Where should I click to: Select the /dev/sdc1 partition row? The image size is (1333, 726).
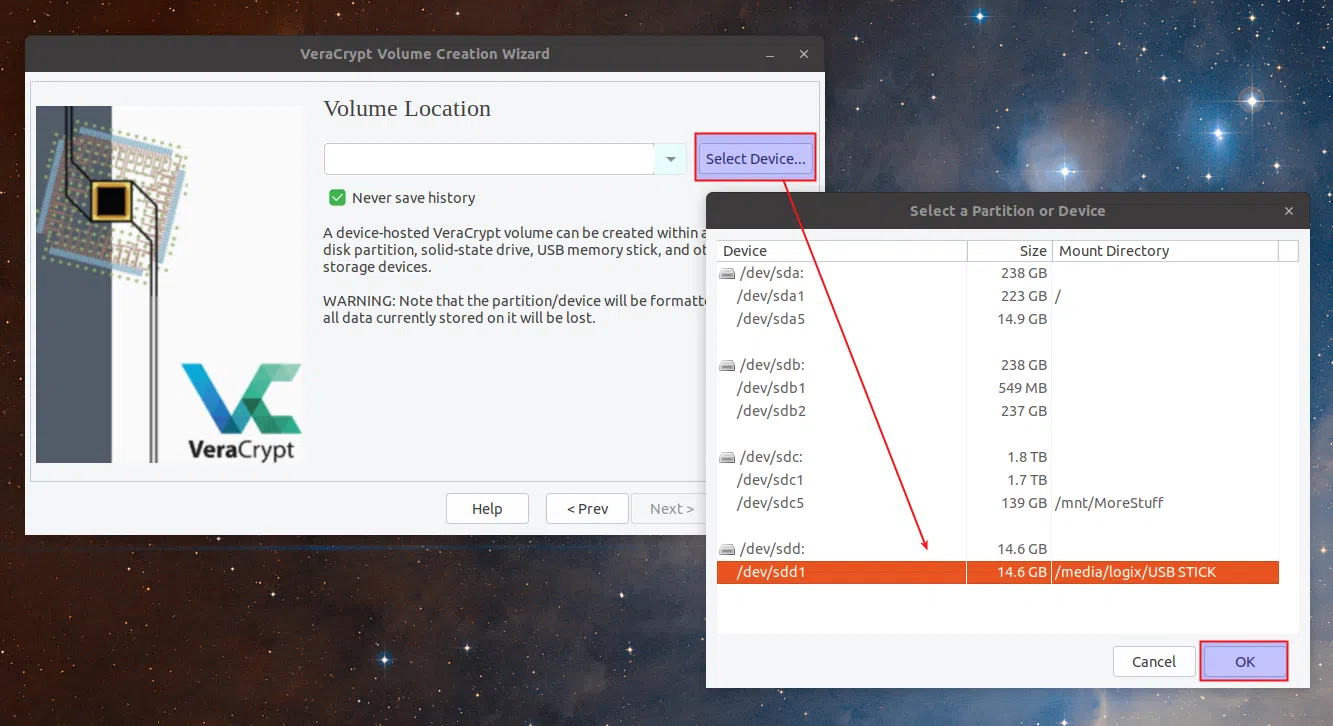point(998,480)
